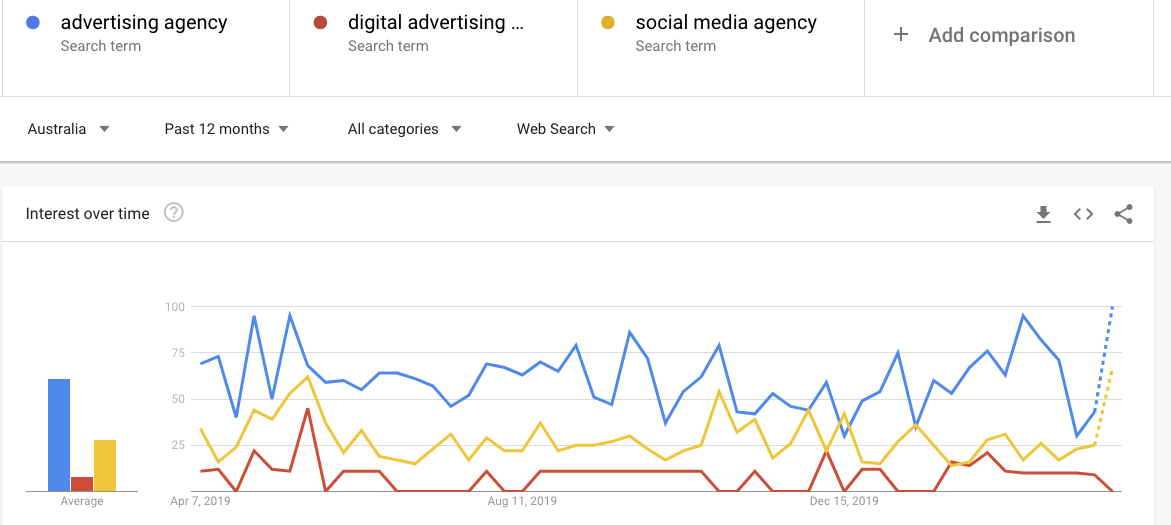Click the Interest over time heading
Viewport: 1171px width, 525px height.
[88, 213]
